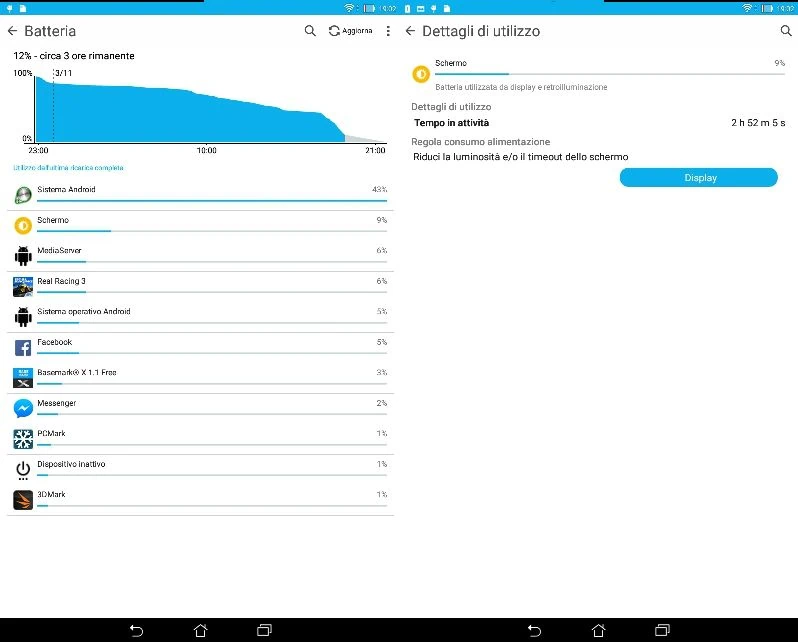Open the 3DMark app icon entry

[x=23, y=500]
